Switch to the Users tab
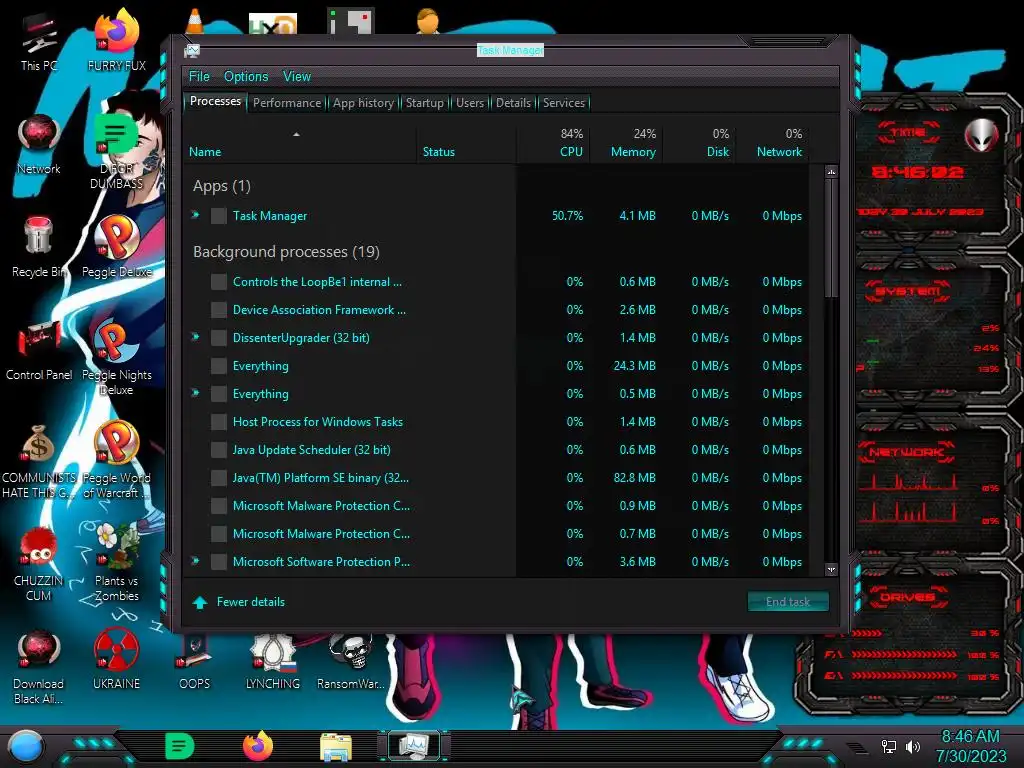The height and width of the screenshot is (768, 1024). point(470,103)
